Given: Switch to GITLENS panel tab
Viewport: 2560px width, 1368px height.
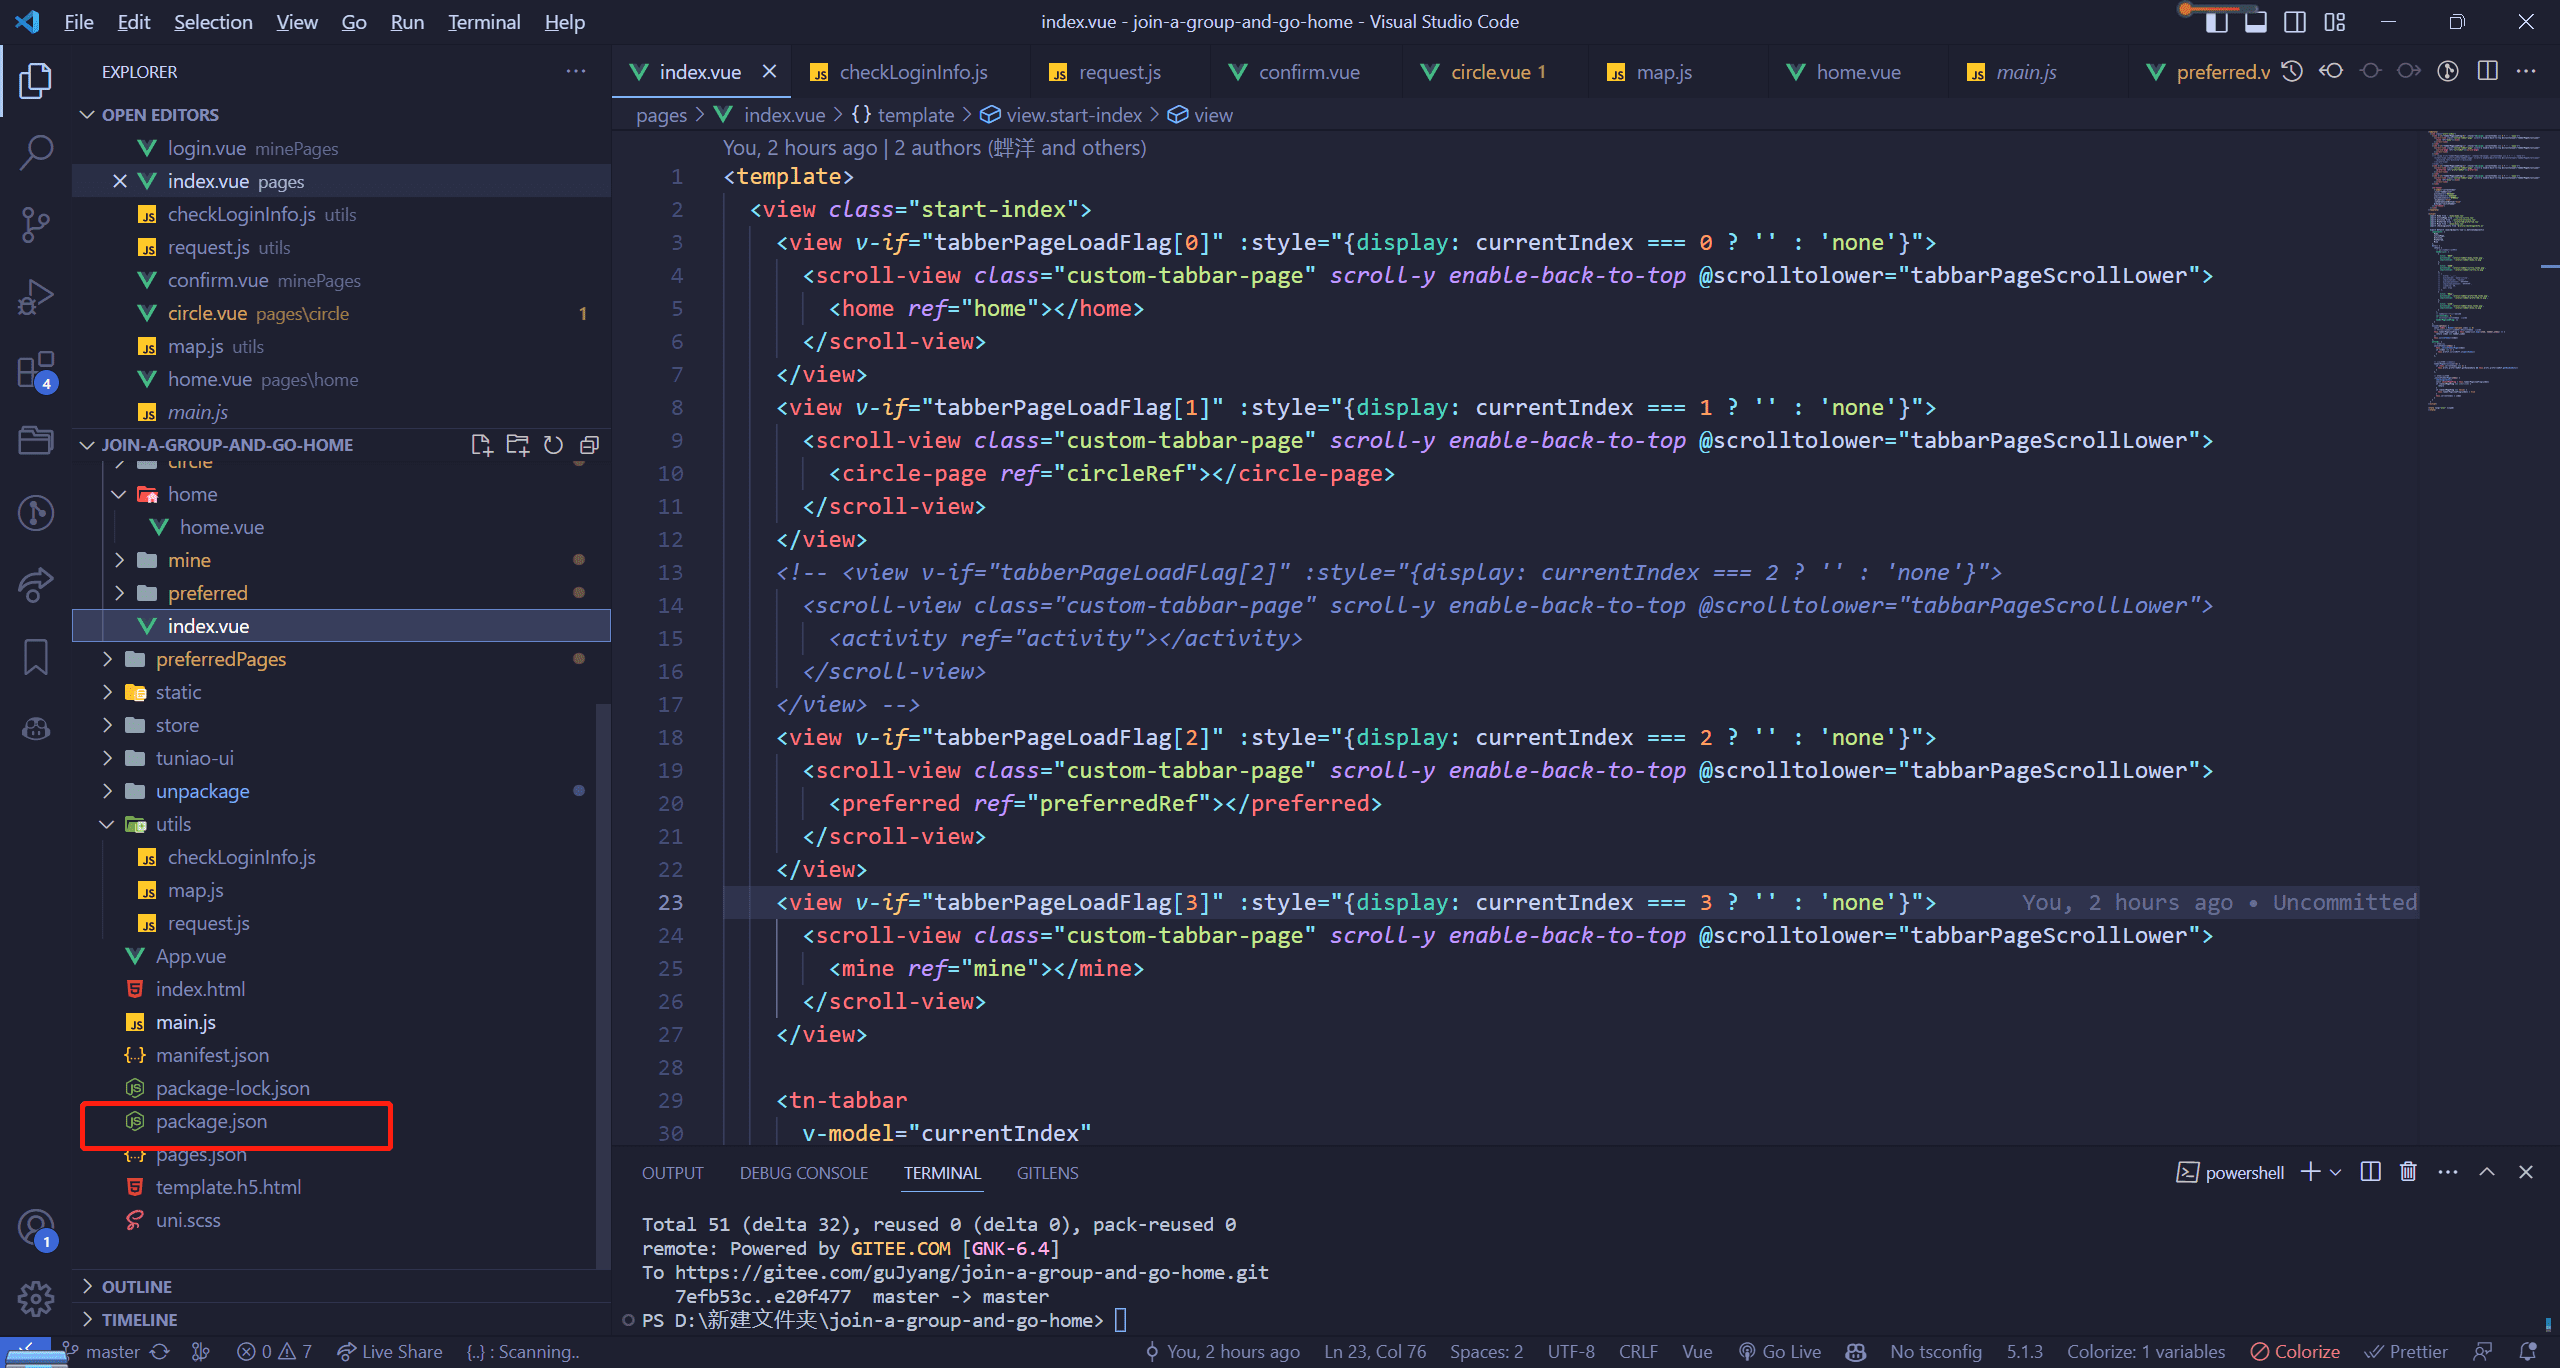Looking at the screenshot, I should pos(1048,1173).
